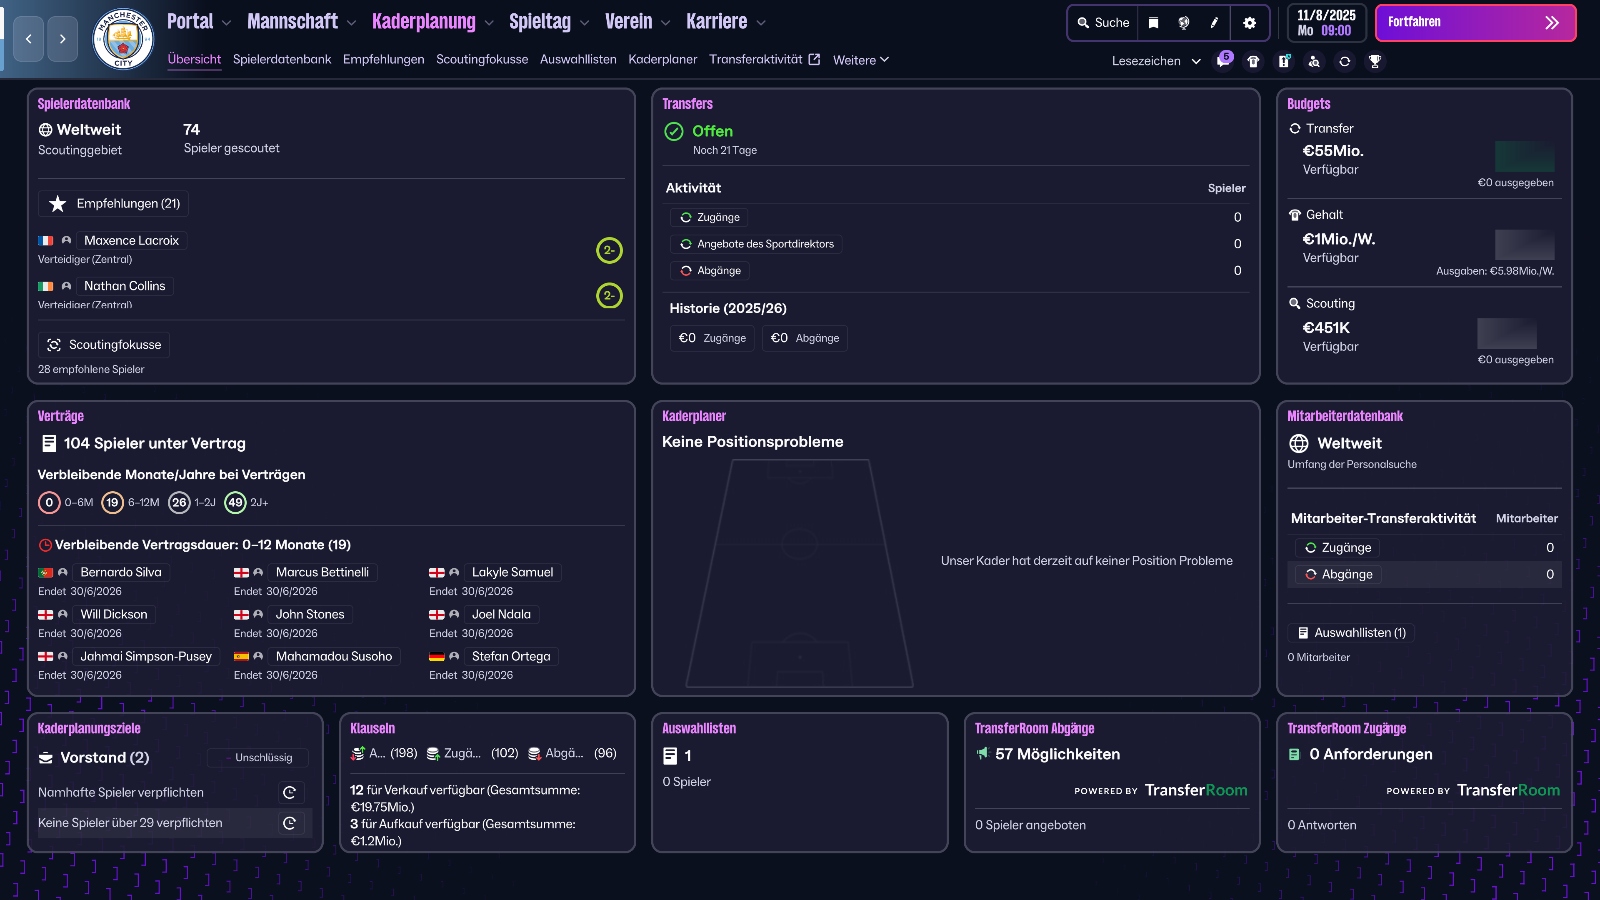Click the globe icon next to search

1184,22
